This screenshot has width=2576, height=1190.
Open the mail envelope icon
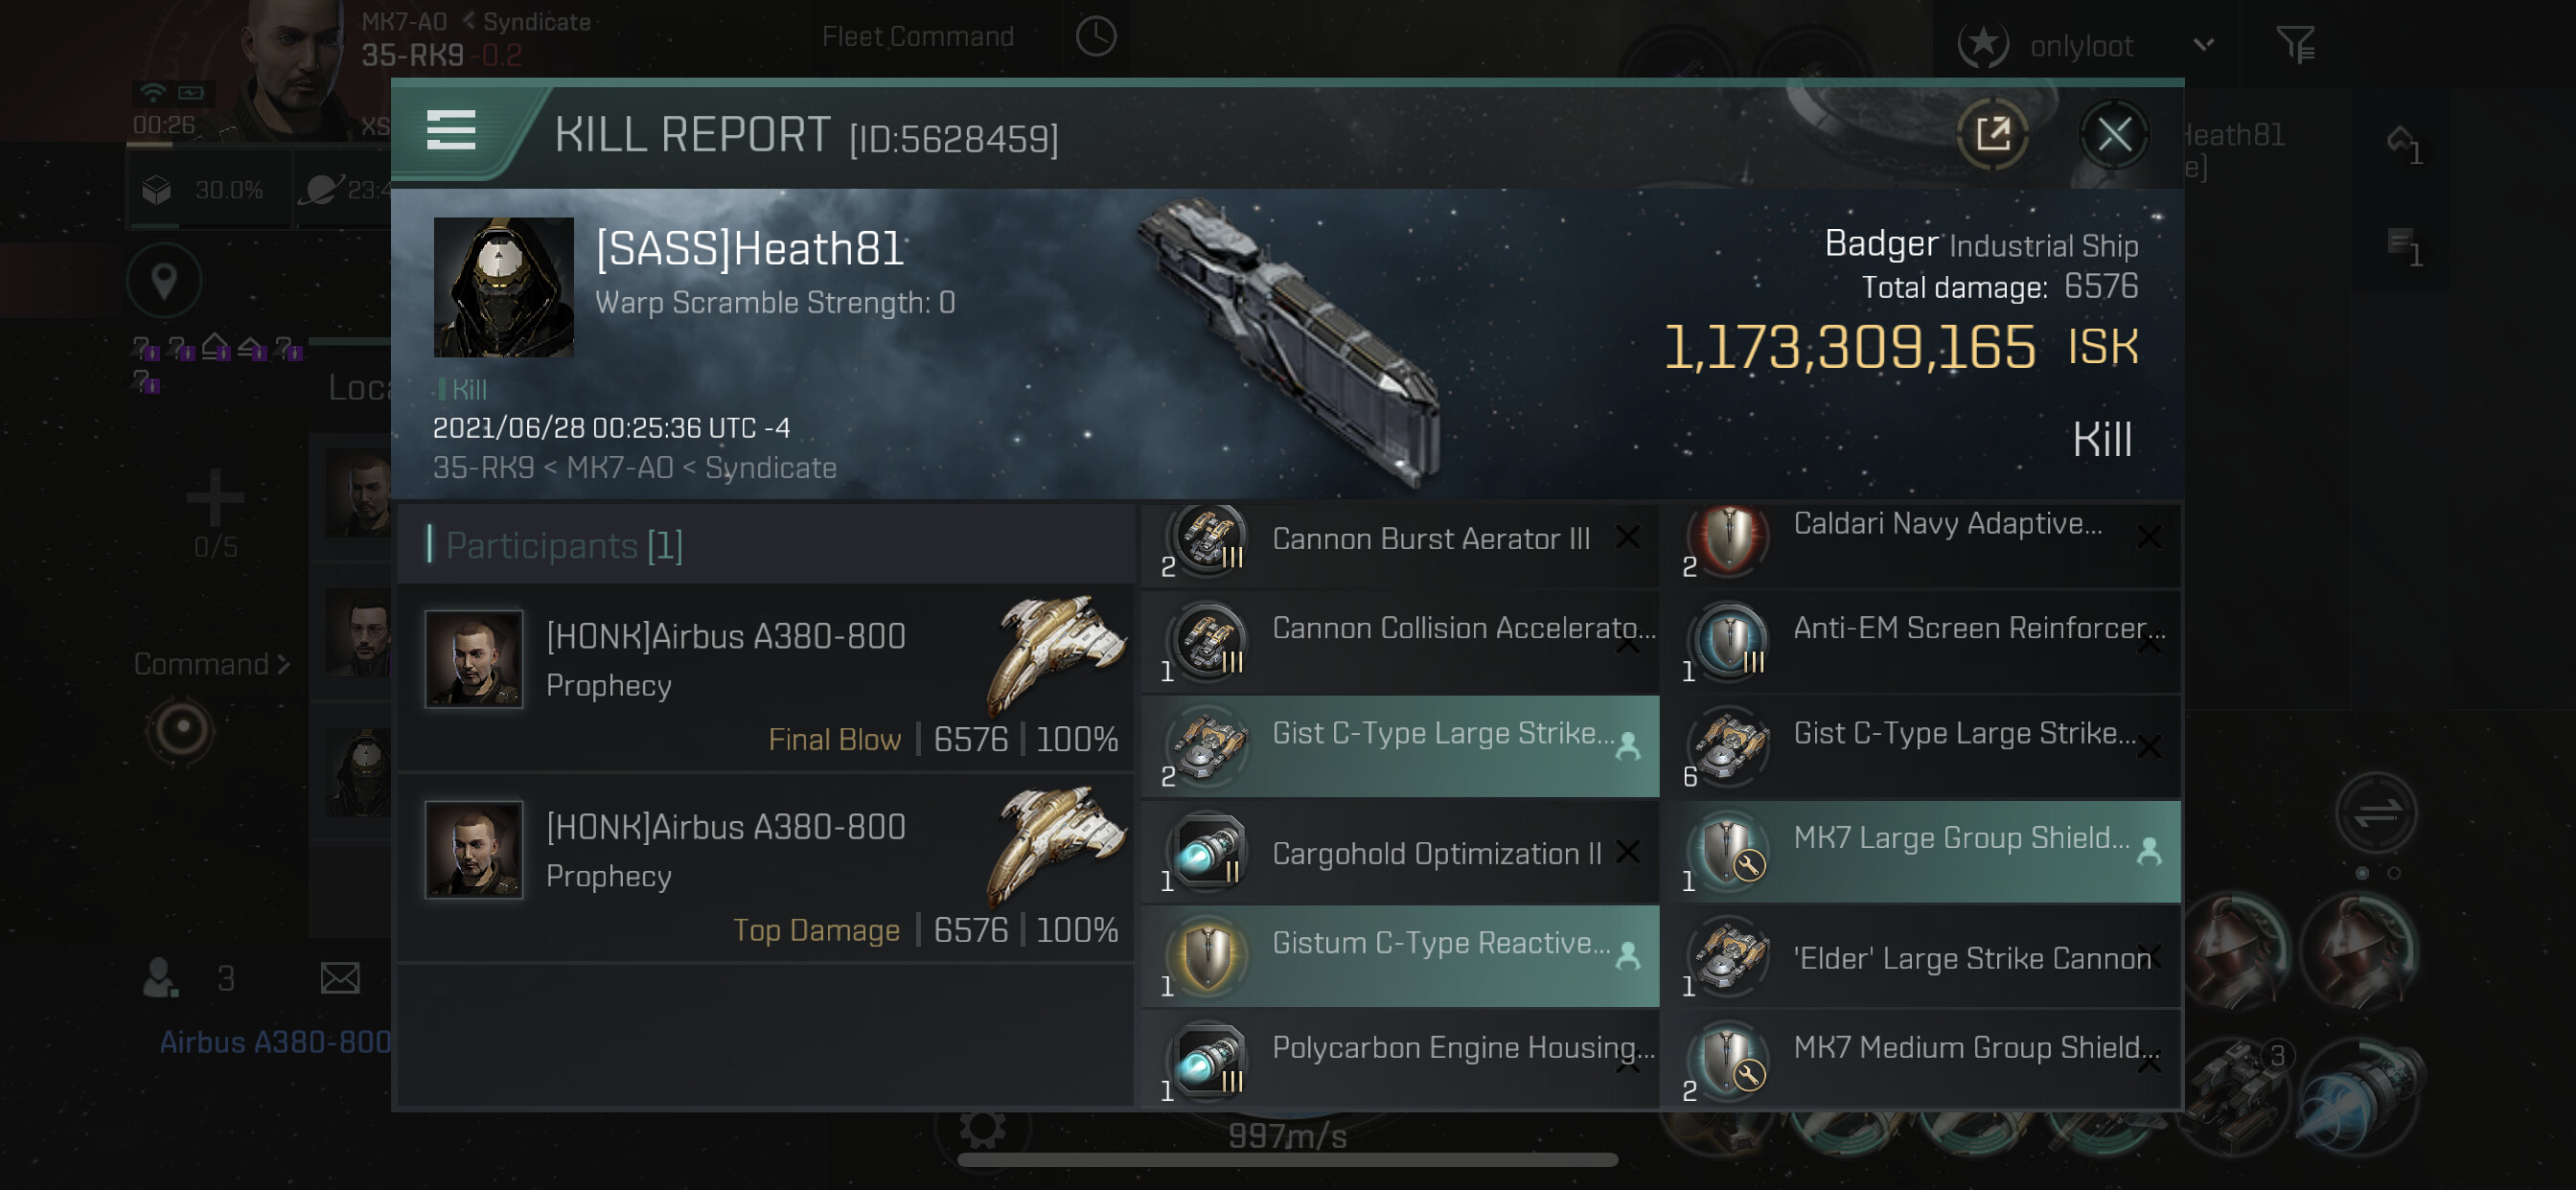pyautogui.click(x=340, y=977)
